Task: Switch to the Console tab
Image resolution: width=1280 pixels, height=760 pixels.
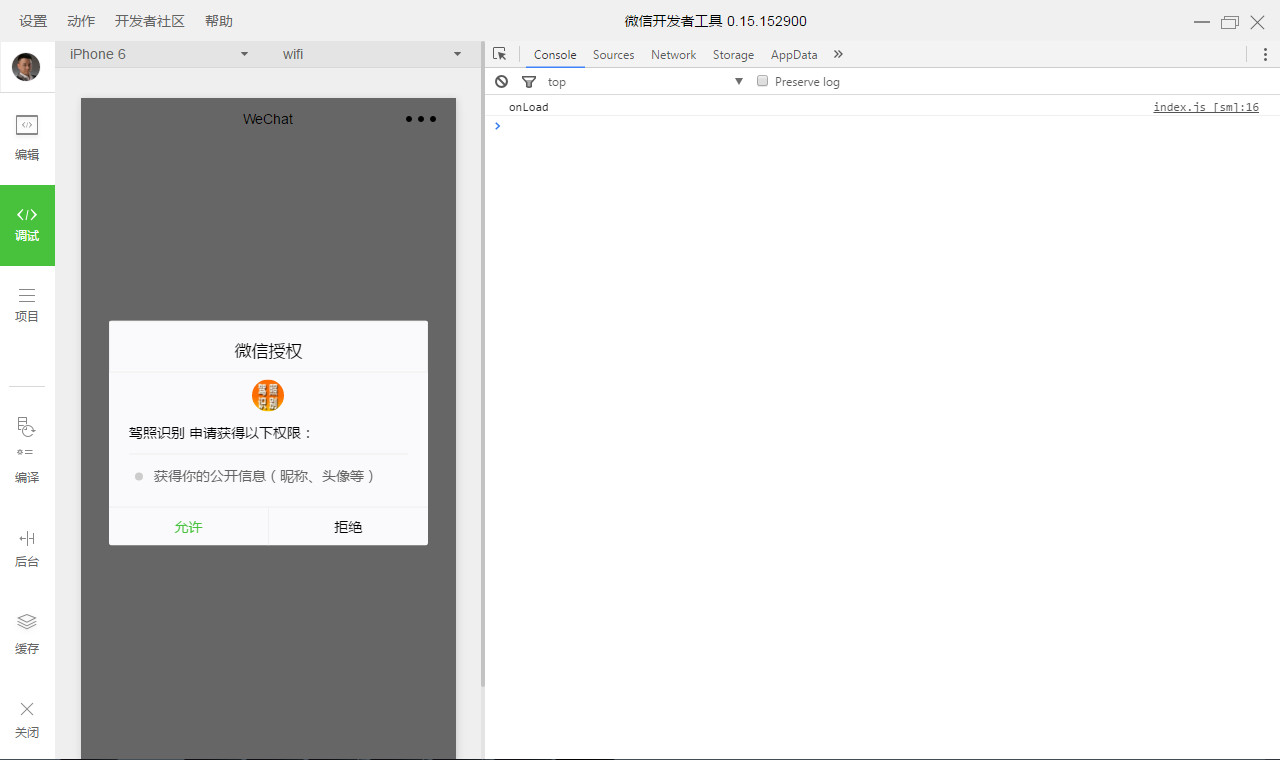Action: point(555,55)
